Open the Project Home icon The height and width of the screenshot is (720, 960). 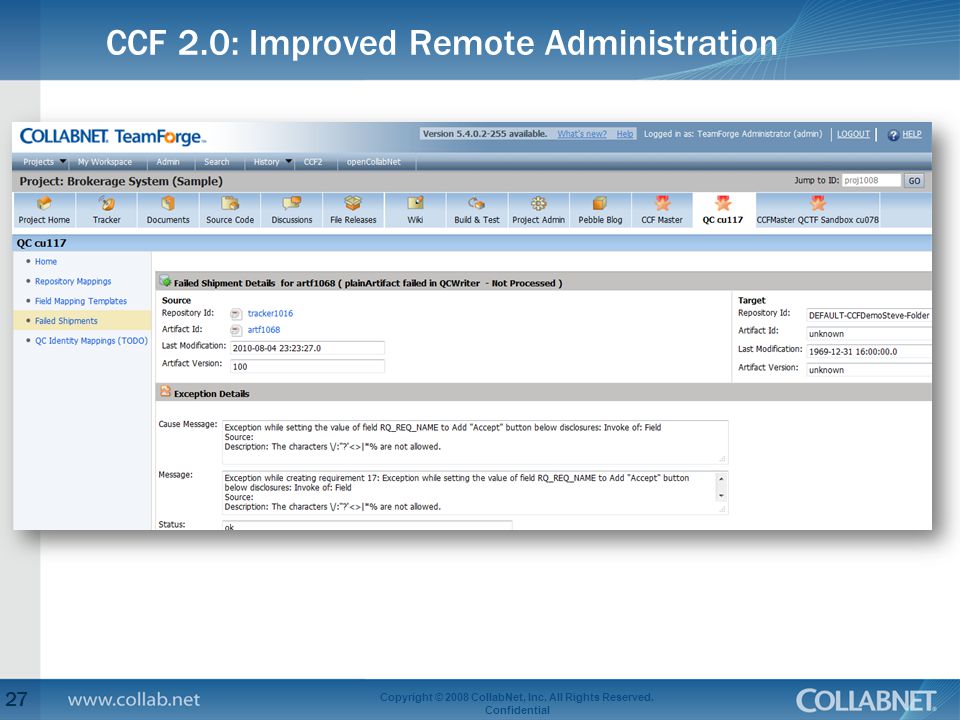(x=44, y=203)
